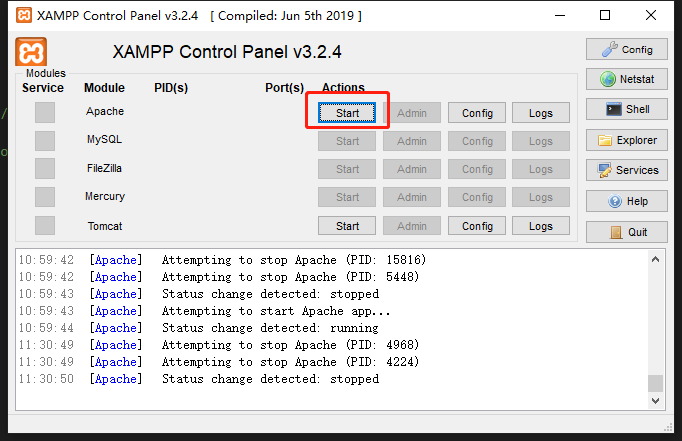Click the FileZilla module name label
Viewport: 682px width, 441px height.
click(x=104, y=168)
